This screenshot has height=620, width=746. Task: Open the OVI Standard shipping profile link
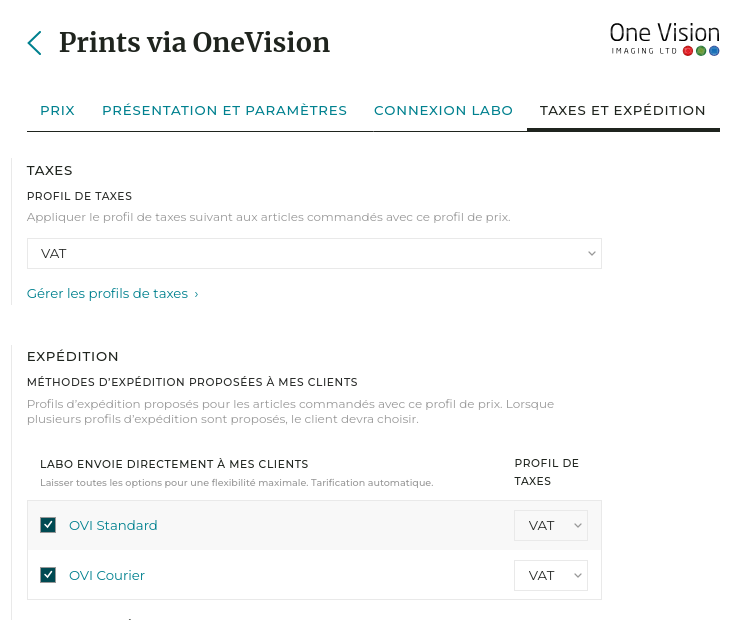[113, 525]
